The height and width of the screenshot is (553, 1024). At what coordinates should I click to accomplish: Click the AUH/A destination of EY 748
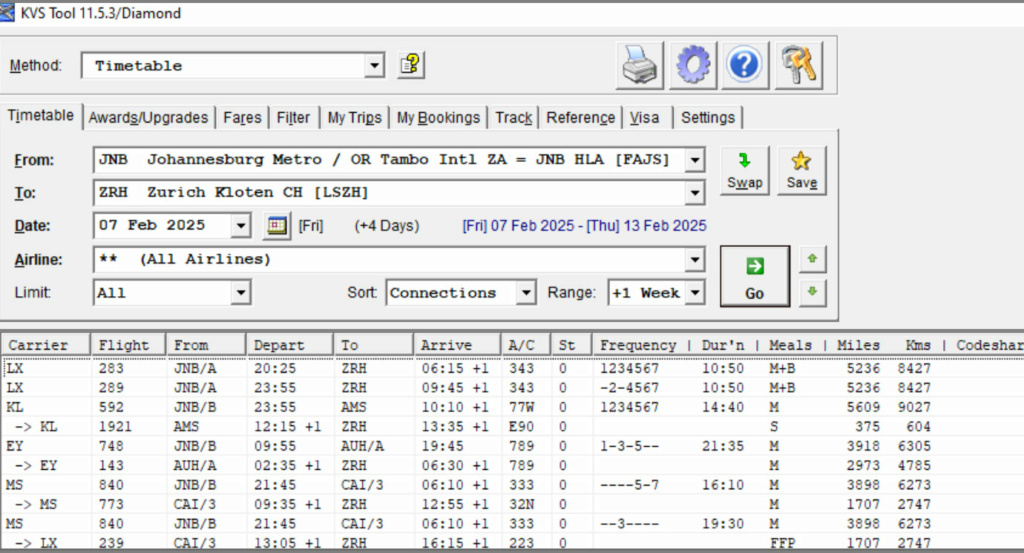(362, 446)
